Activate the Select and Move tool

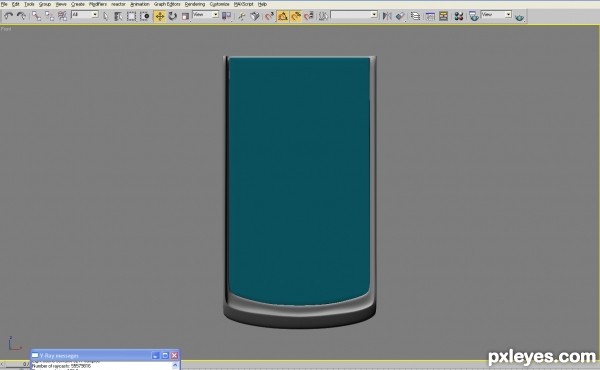pos(160,16)
